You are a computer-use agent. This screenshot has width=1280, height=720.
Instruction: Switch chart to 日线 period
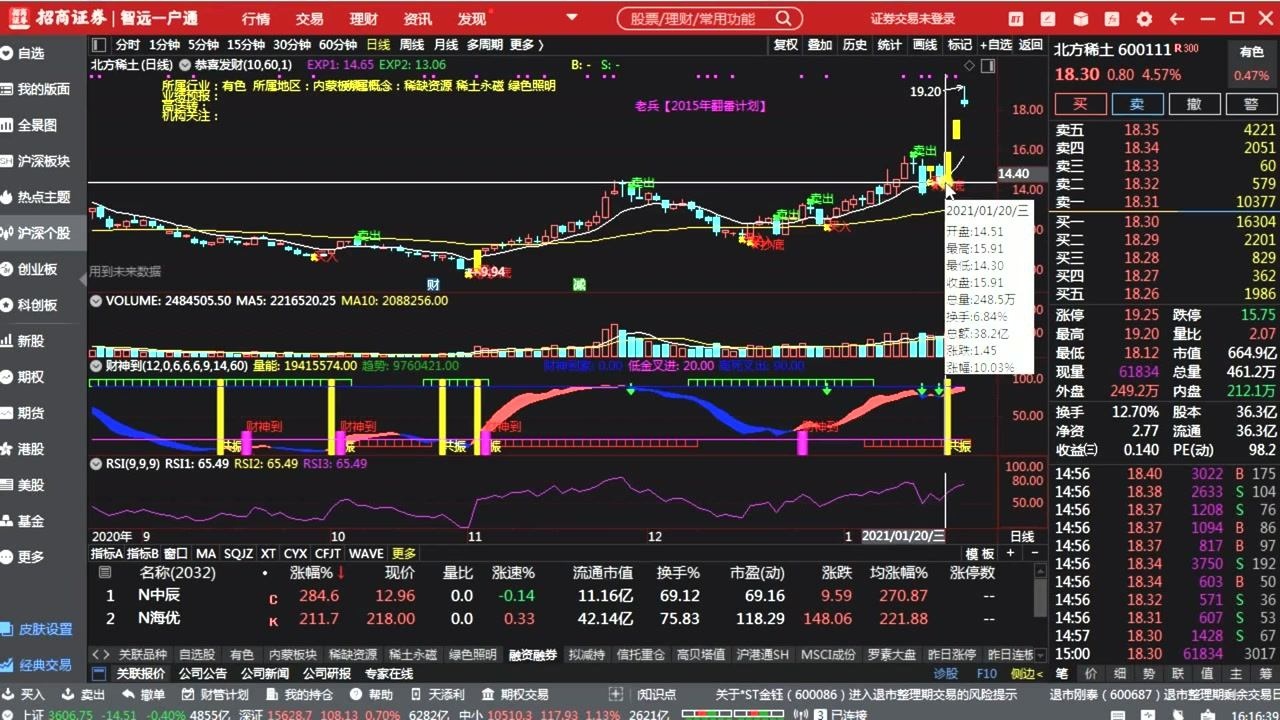[378, 44]
